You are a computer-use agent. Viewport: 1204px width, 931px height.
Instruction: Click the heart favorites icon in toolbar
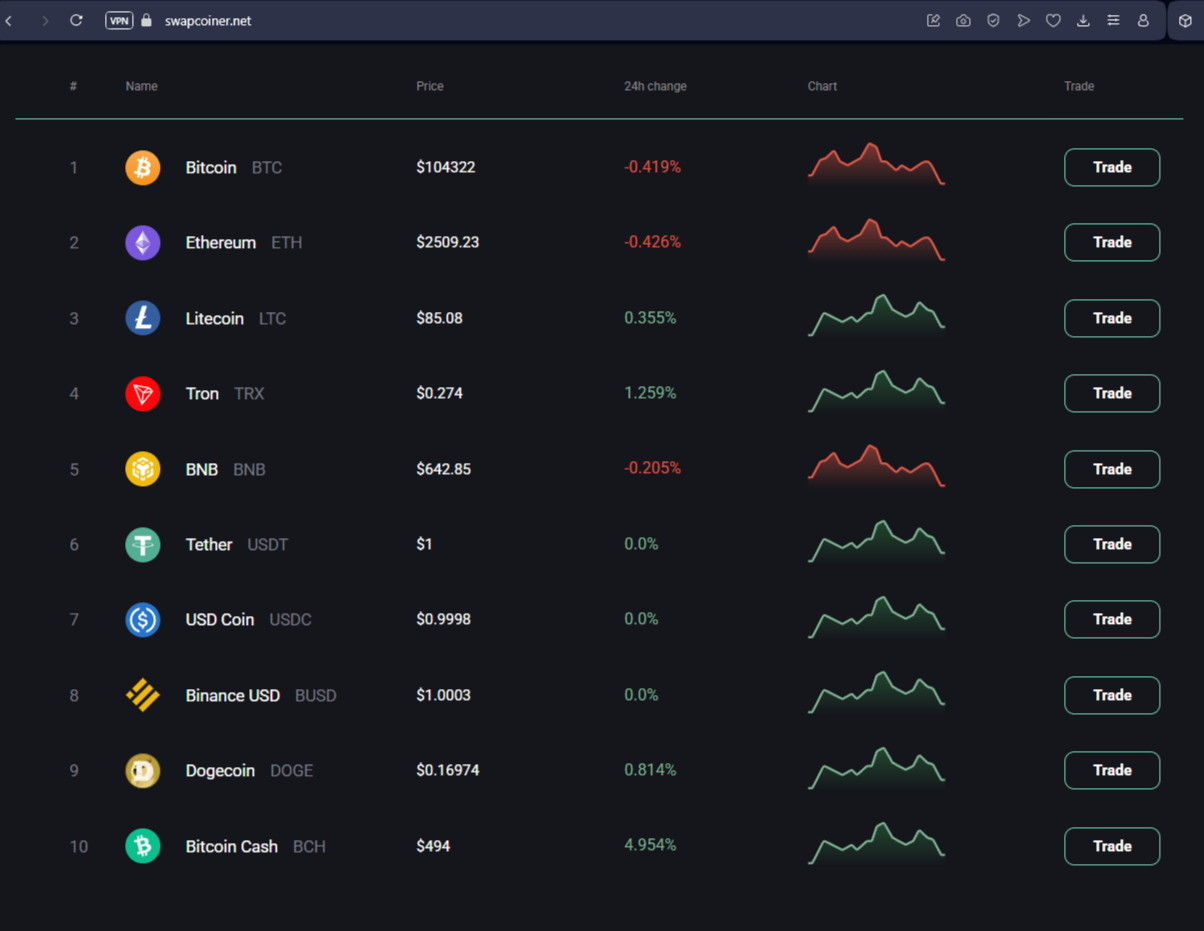1053,20
